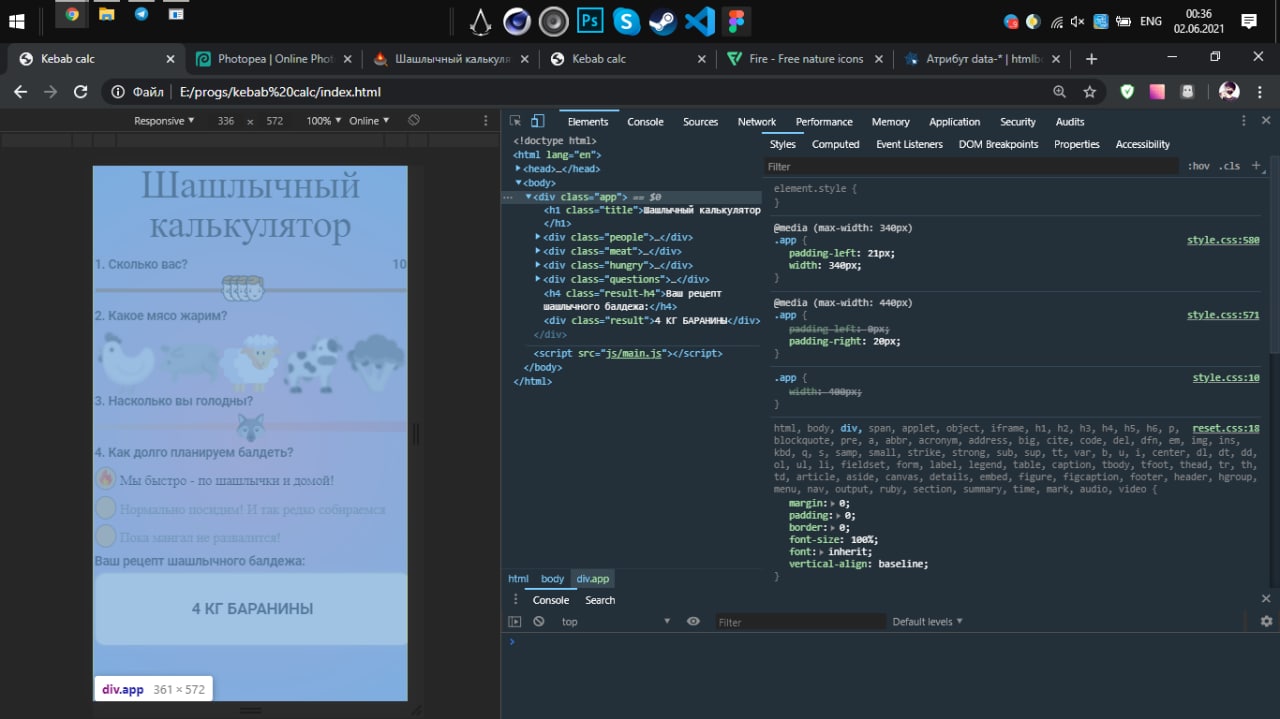Collapse the body element node

tap(518, 183)
